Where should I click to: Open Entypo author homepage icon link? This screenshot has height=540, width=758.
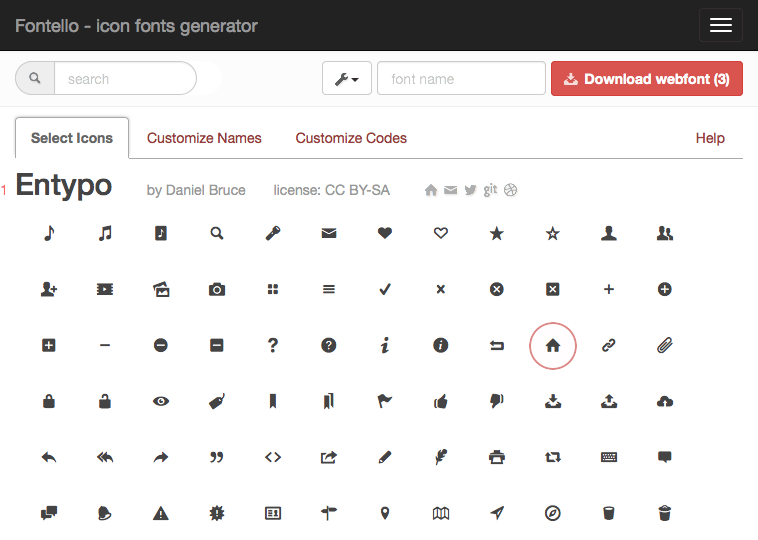click(x=431, y=190)
